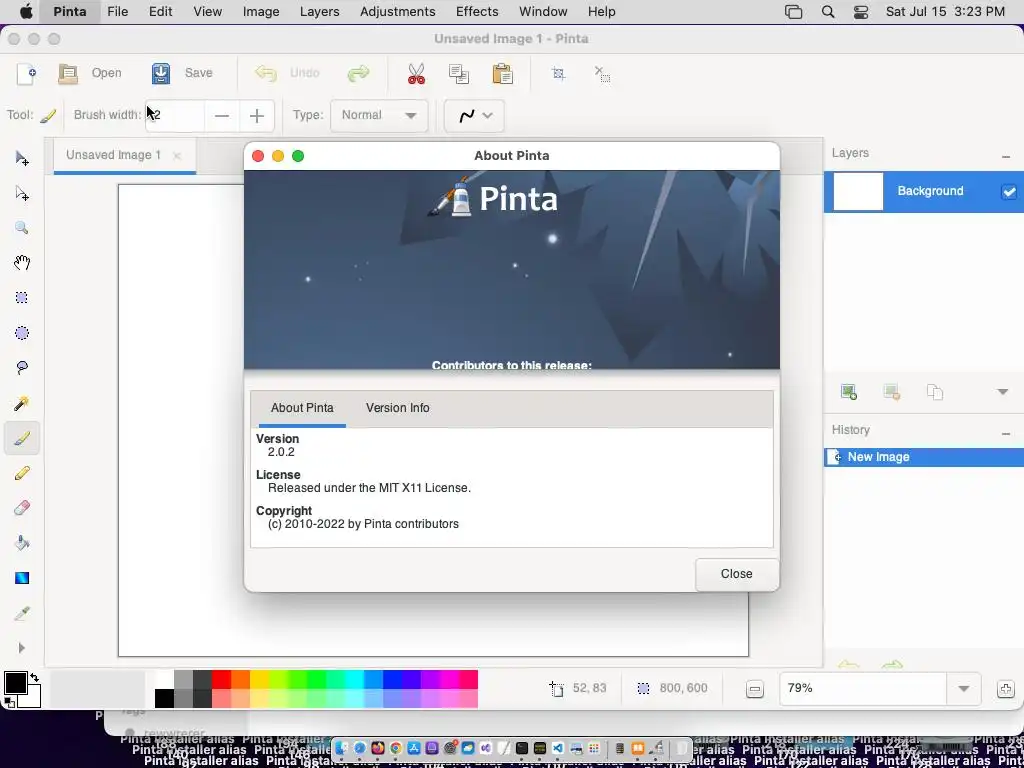Swap primary and secondary colors icon
This screenshot has height=768, width=1024.
pyautogui.click(x=34, y=678)
